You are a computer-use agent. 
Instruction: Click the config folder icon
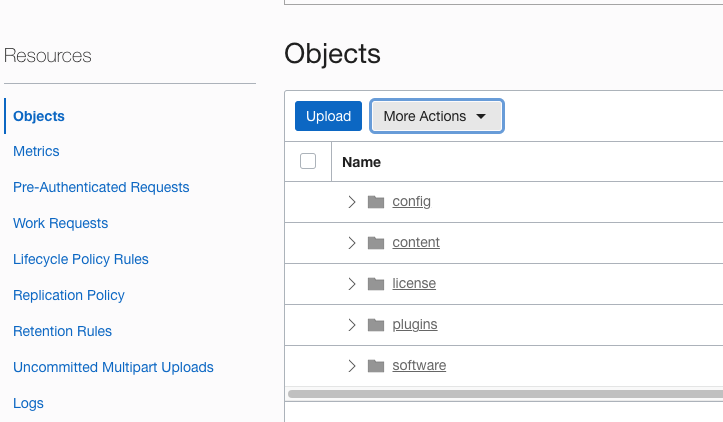tap(376, 202)
